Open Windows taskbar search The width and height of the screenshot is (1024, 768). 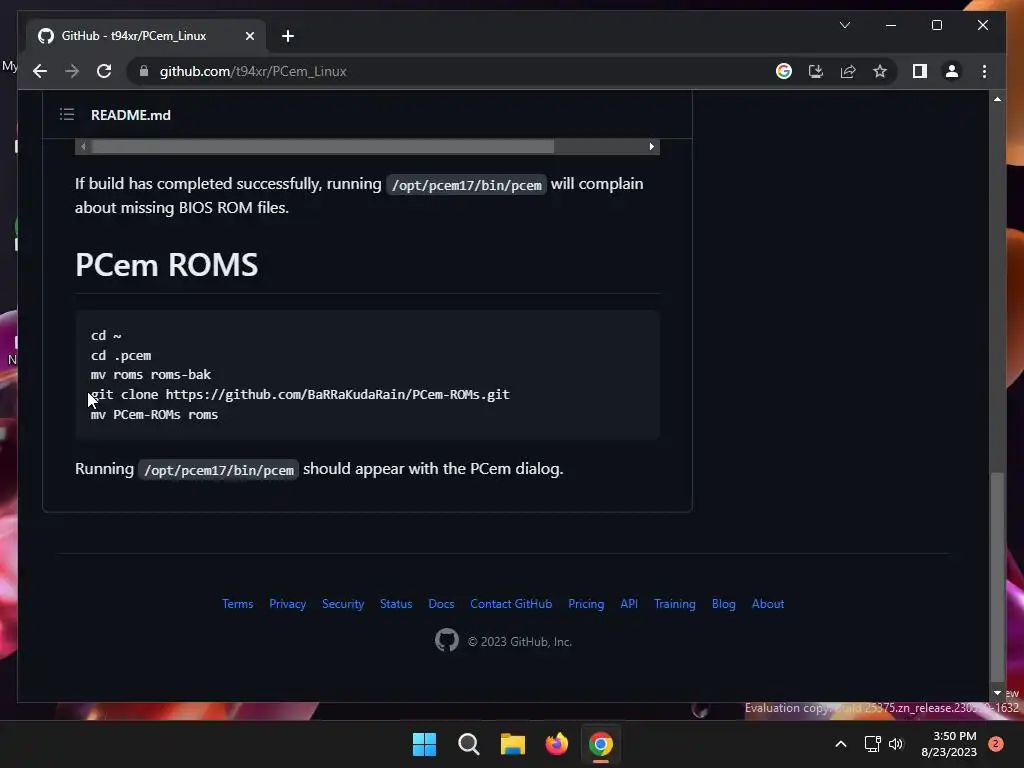[468, 744]
